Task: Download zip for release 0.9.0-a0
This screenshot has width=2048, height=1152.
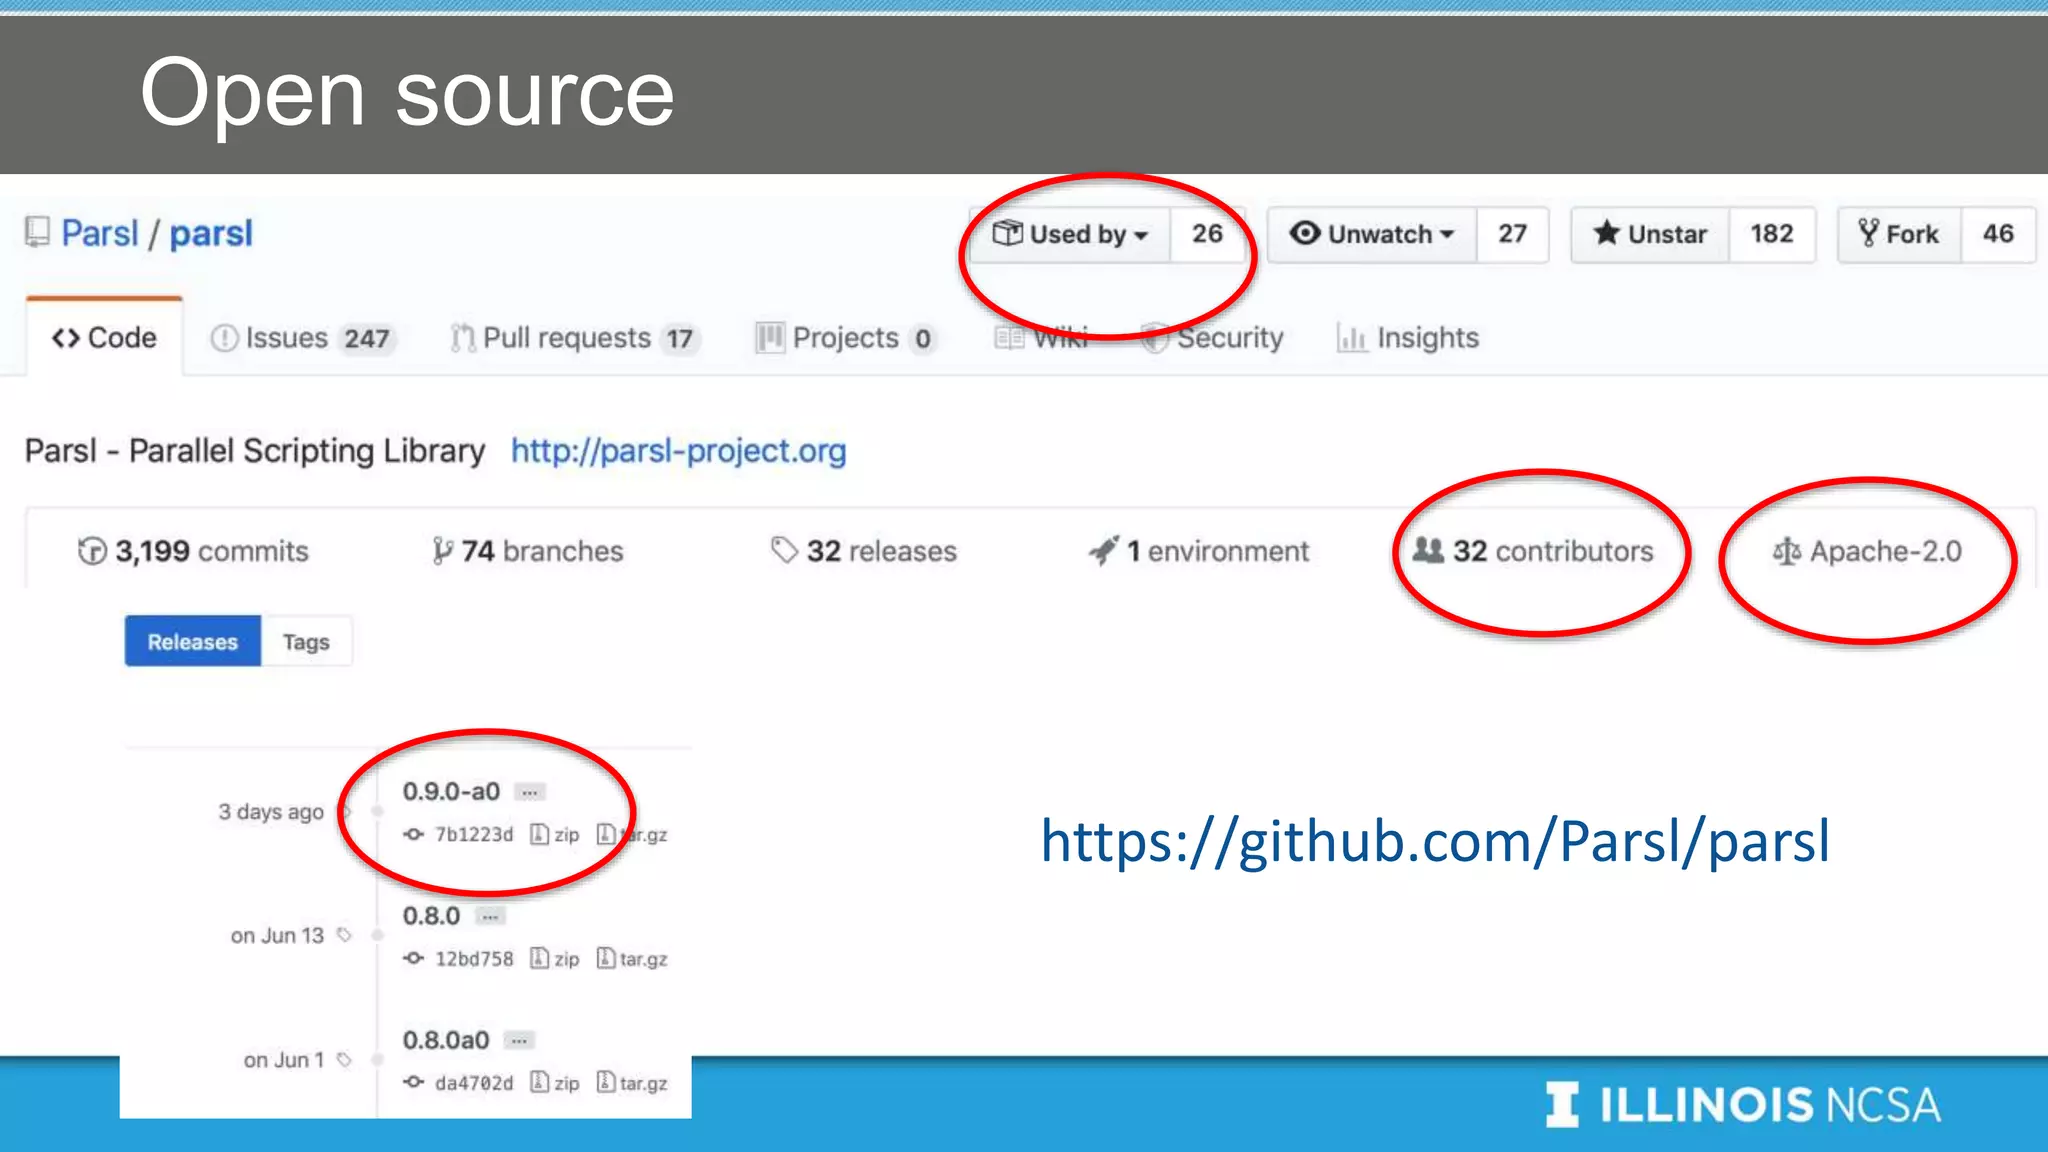Action: (x=555, y=834)
